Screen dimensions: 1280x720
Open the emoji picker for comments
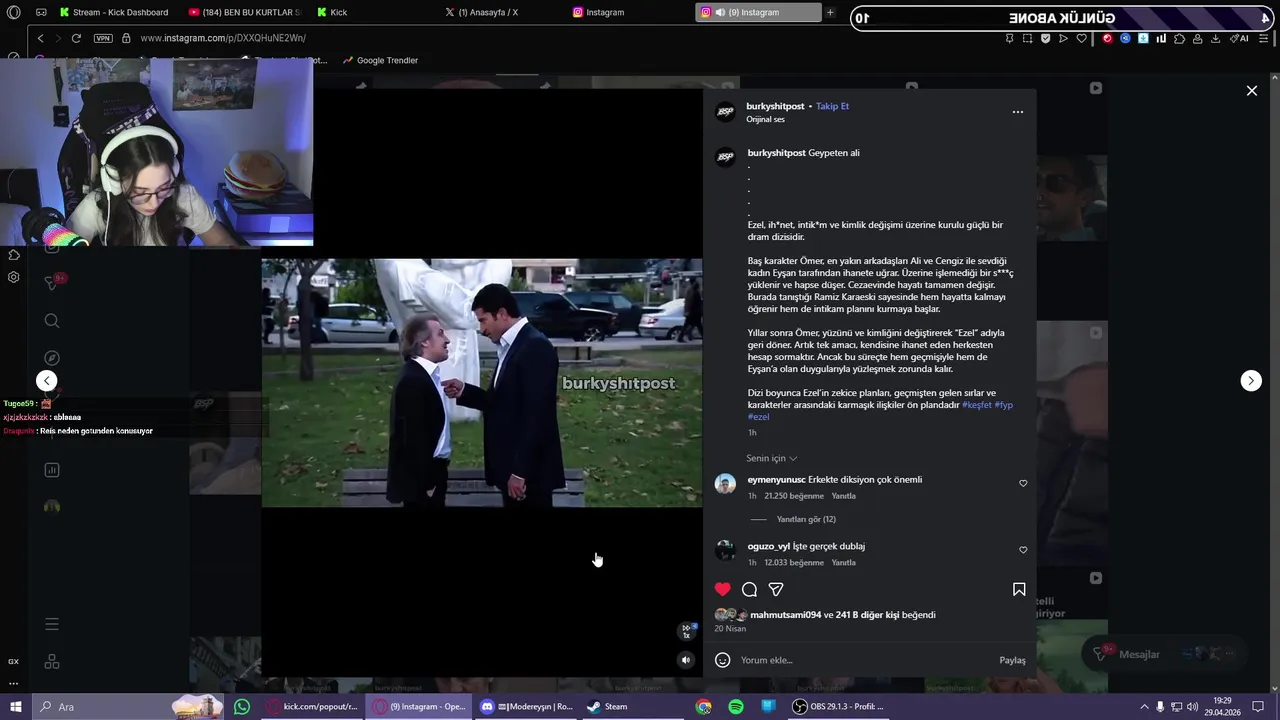tap(723, 660)
